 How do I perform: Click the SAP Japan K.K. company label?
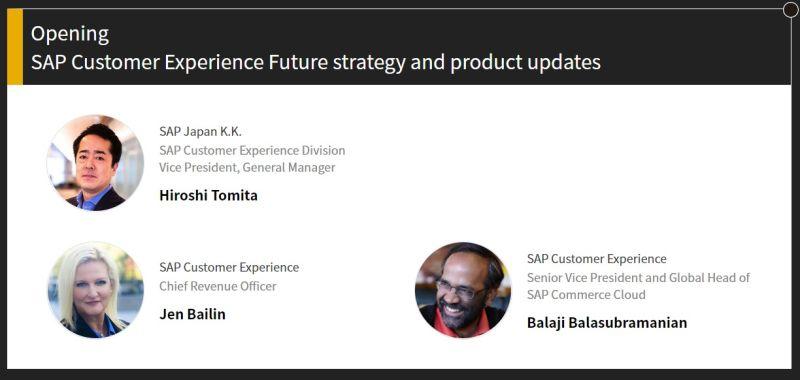pos(200,132)
